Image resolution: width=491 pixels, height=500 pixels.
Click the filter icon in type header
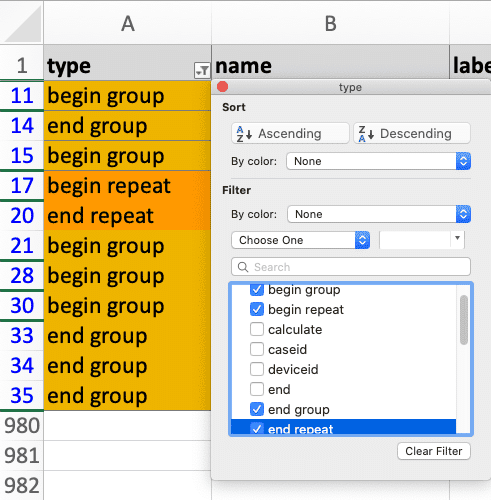202,70
